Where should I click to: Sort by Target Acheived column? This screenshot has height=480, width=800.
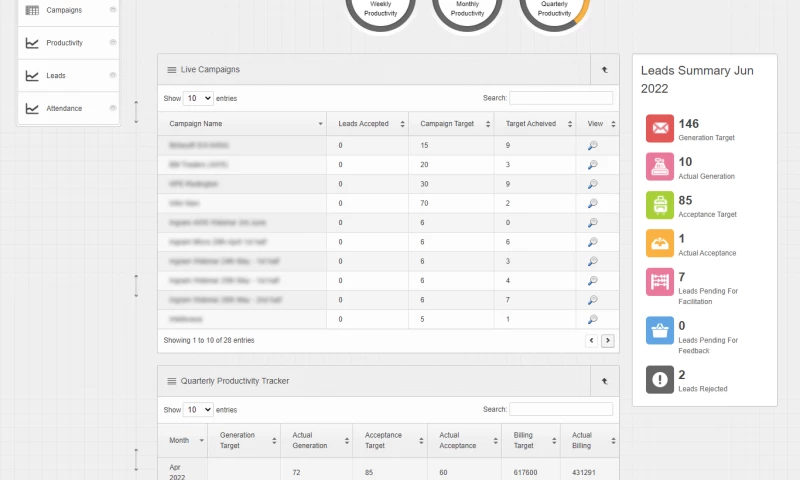(x=535, y=123)
